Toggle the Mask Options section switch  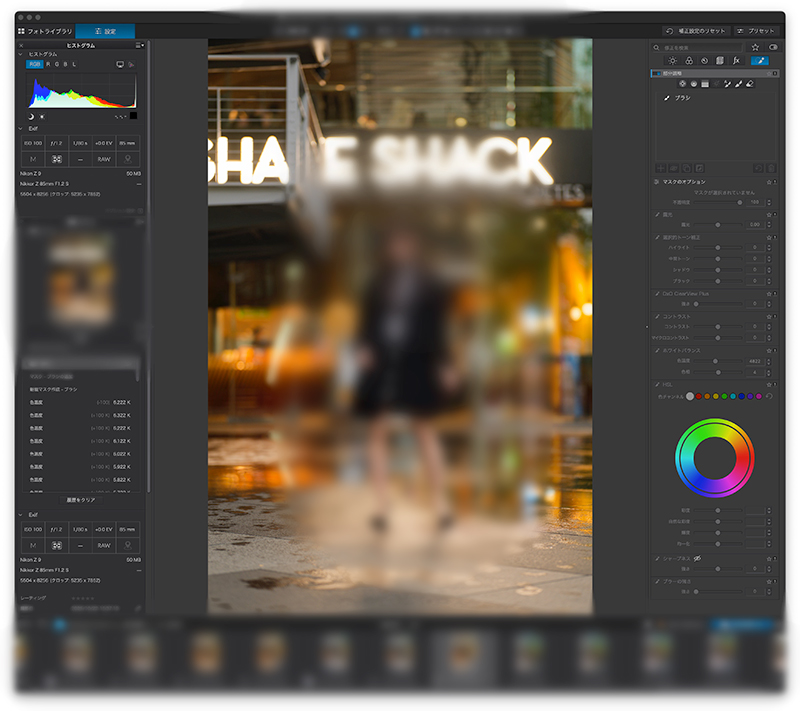pyautogui.click(x=657, y=182)
